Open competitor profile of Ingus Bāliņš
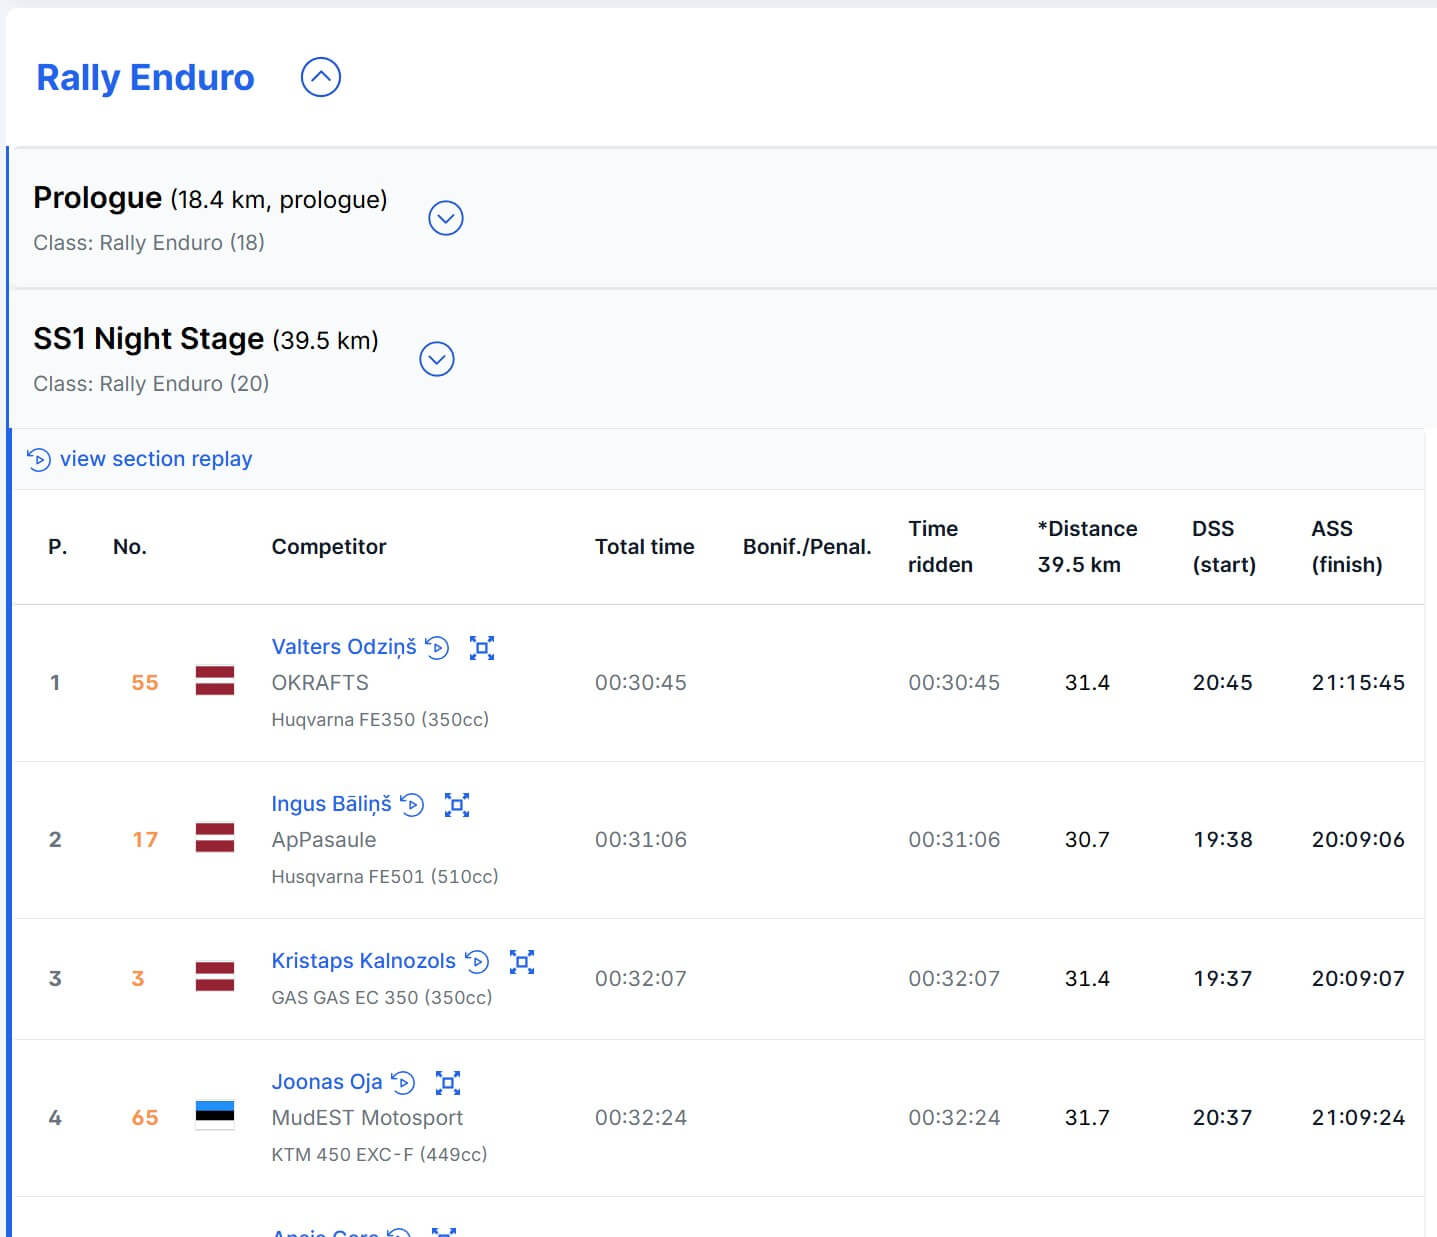 tap(332, 804)
